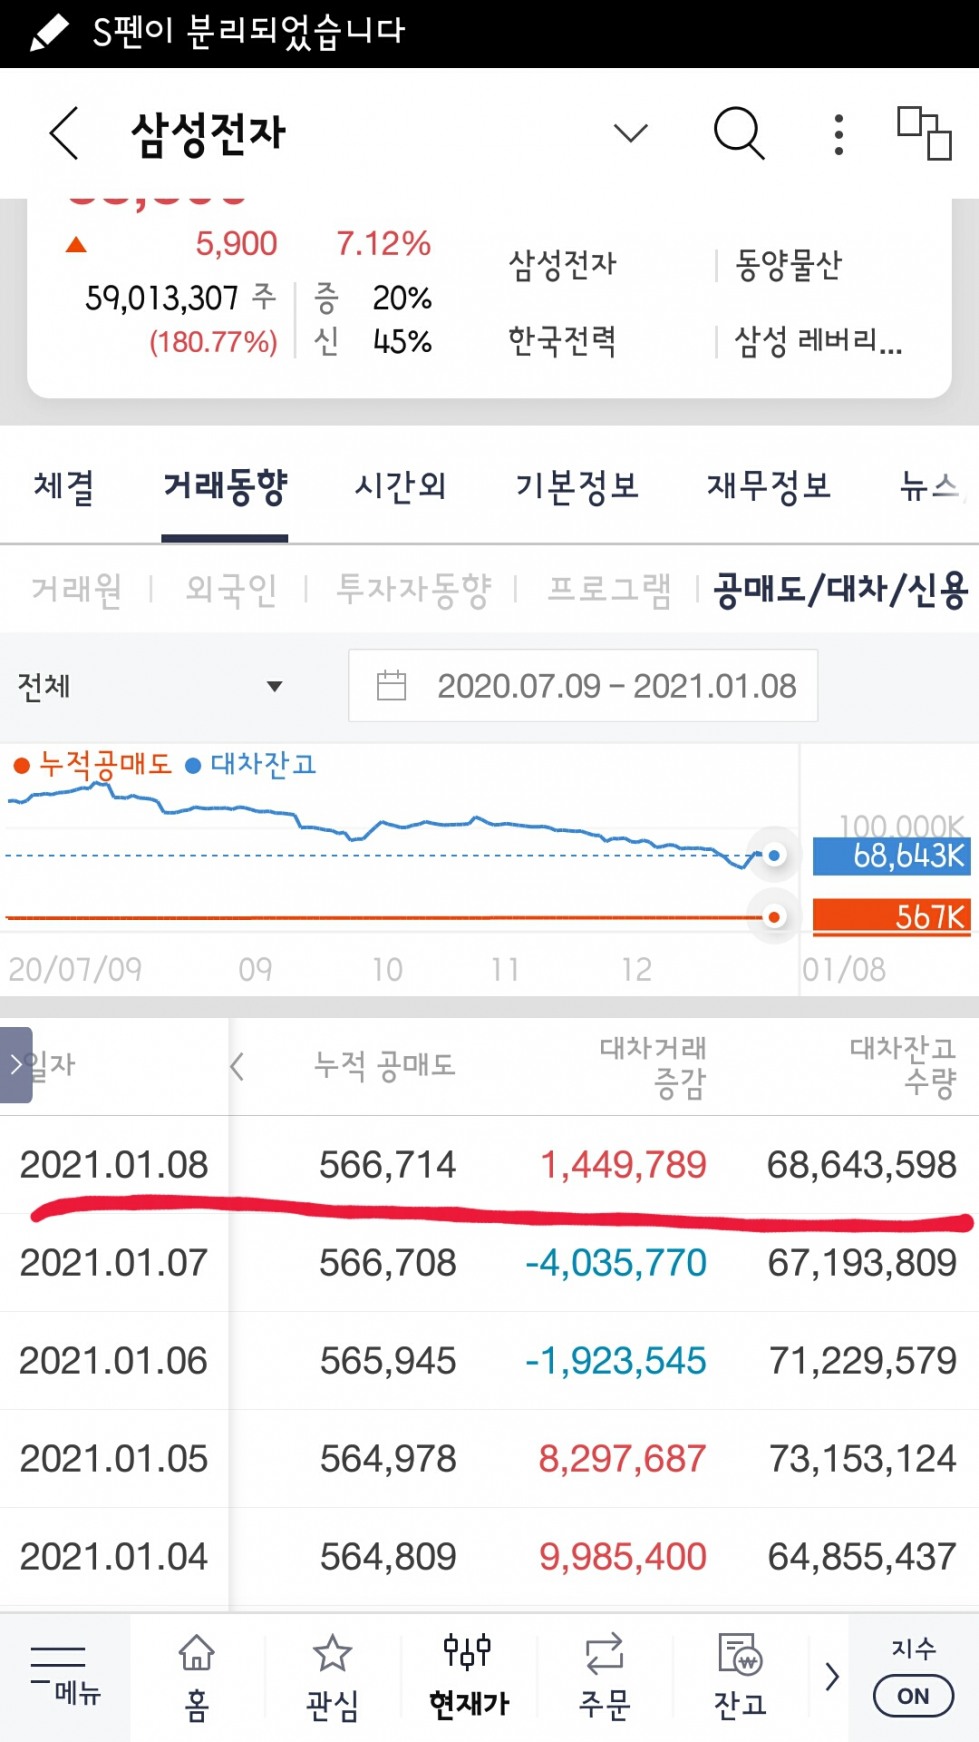Tap the 59,013,307 주 volume figure

point(180,298)
